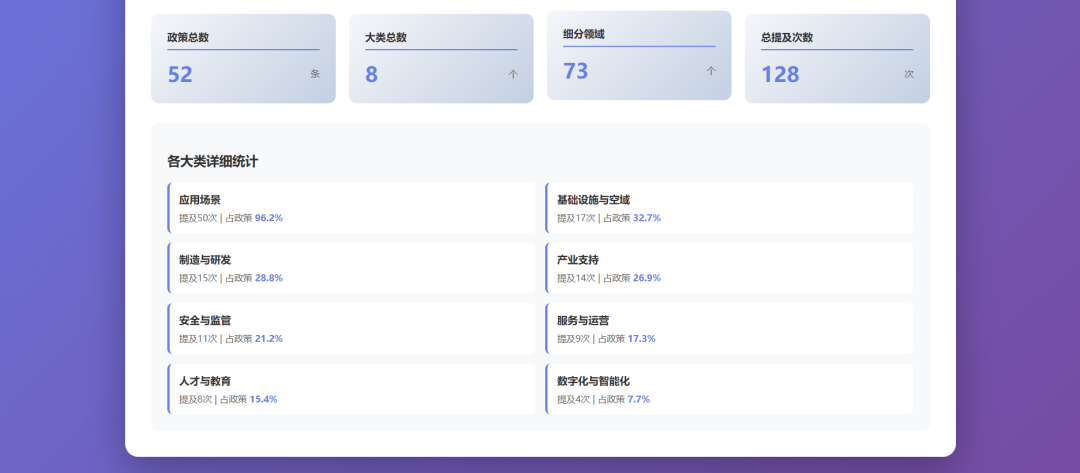Click the 128 total mentions value
Viewport: 1080px width, 473px height.
(780, 74)
